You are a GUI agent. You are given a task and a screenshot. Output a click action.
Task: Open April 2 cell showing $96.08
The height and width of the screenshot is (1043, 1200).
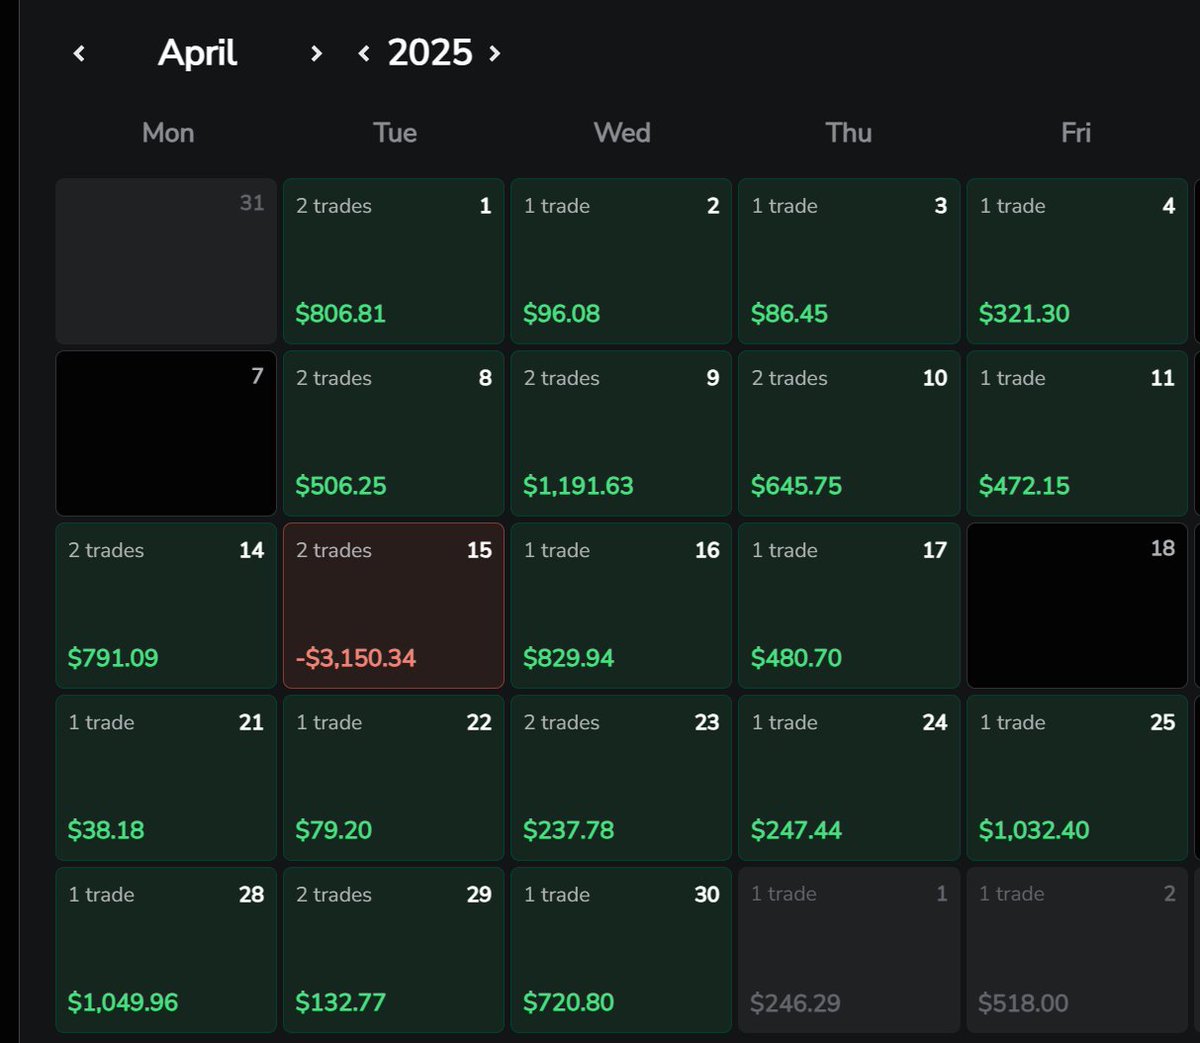[x=621, y=261]
